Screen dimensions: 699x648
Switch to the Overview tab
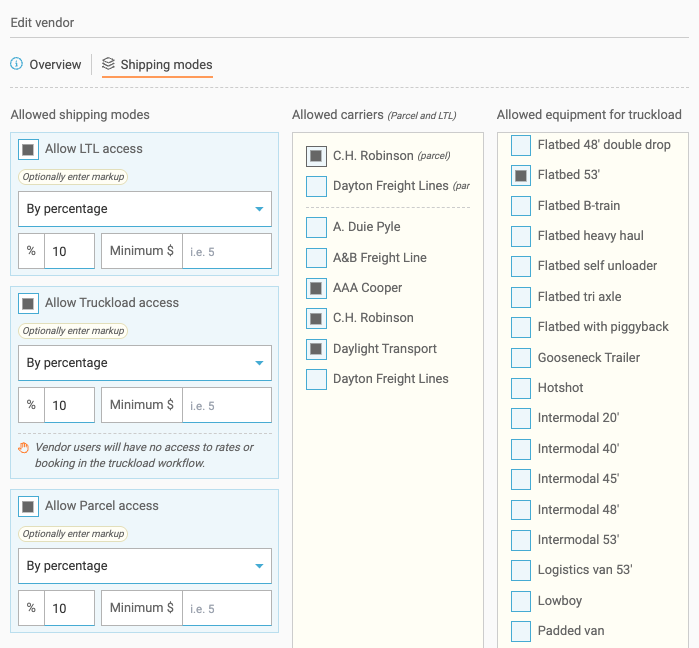pyautogui.click(x=55, y=65)
